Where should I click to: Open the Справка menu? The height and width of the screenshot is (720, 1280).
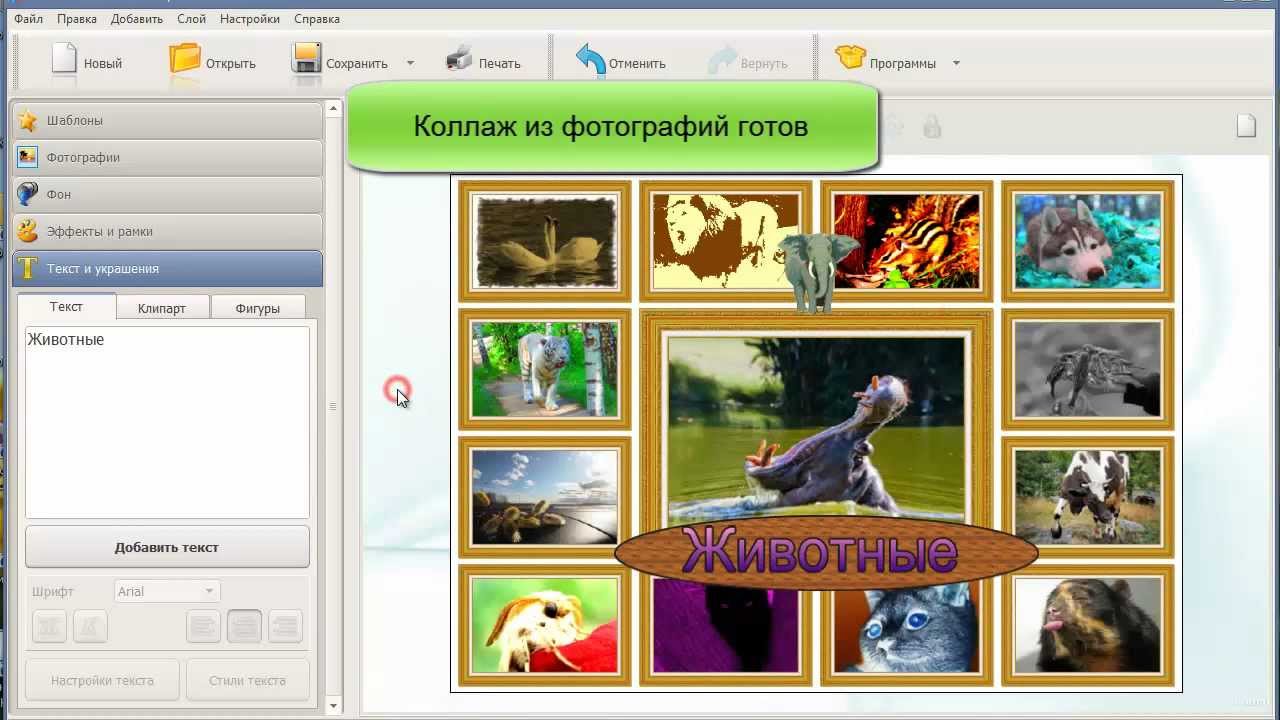click(317, 19)
